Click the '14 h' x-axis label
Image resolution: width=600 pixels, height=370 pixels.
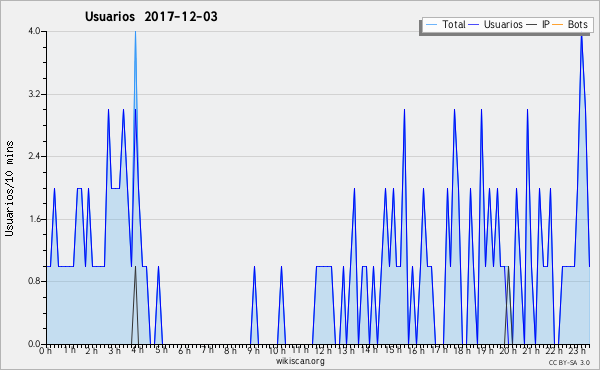pyautogui.click(x=369, y=350)
